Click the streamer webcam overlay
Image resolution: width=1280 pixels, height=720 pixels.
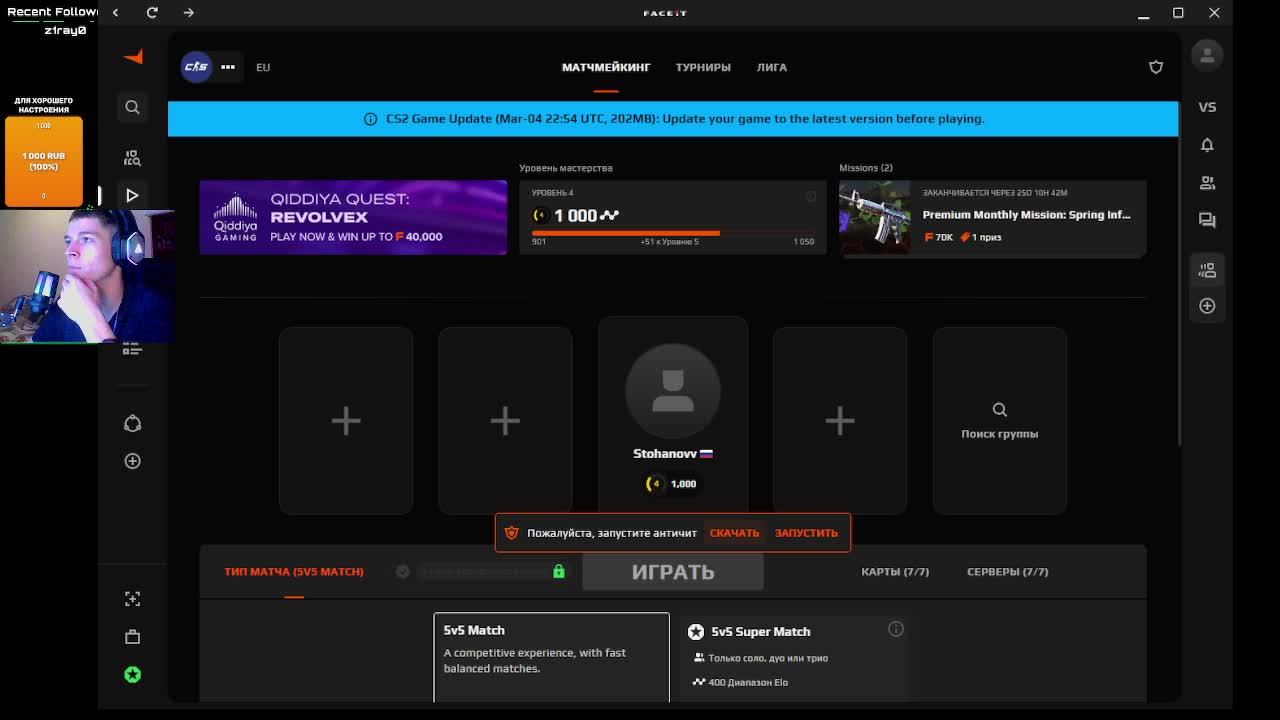click(x=88, y=276)
